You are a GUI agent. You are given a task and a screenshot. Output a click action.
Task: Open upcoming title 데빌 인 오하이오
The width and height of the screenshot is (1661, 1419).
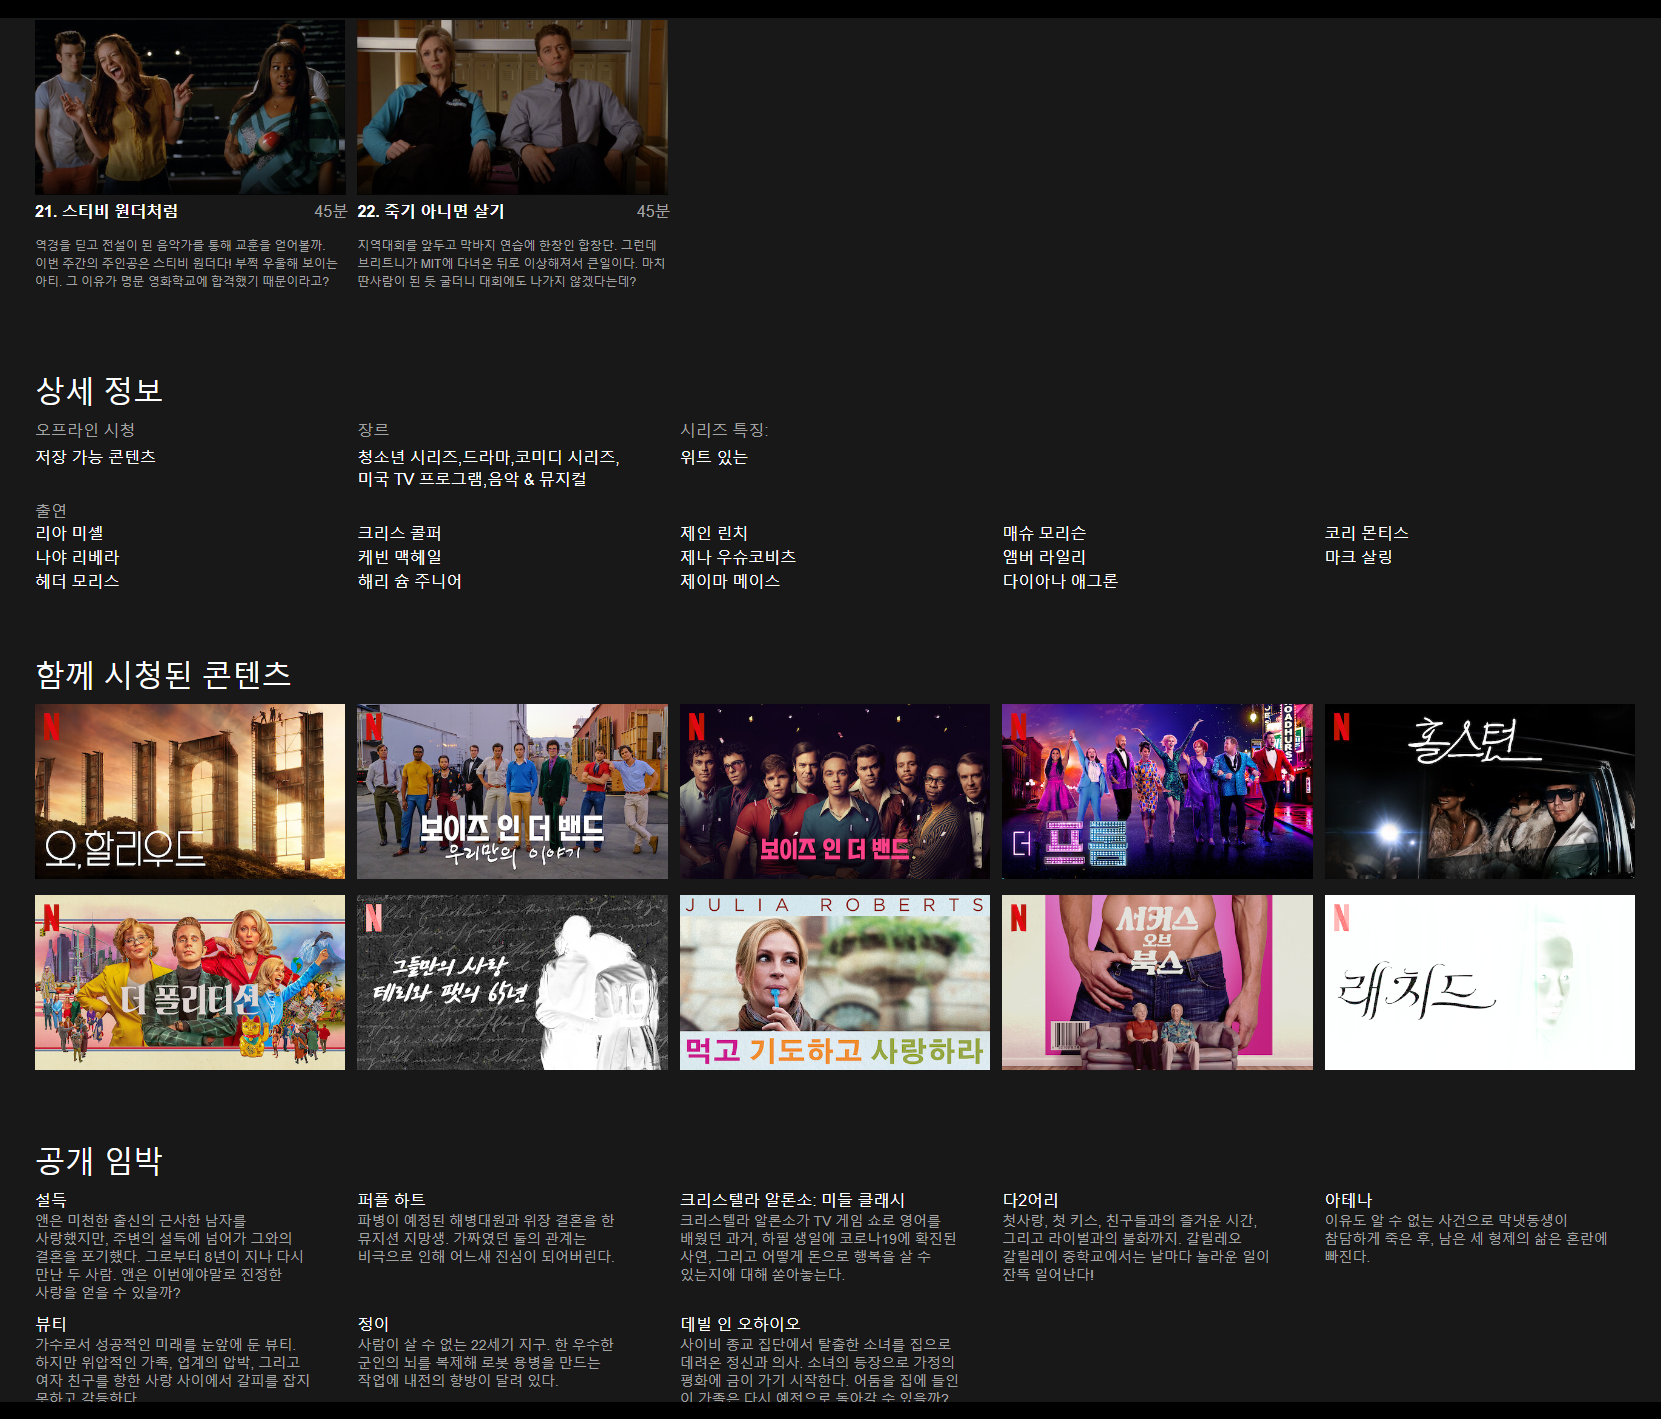click(741, 1324)
